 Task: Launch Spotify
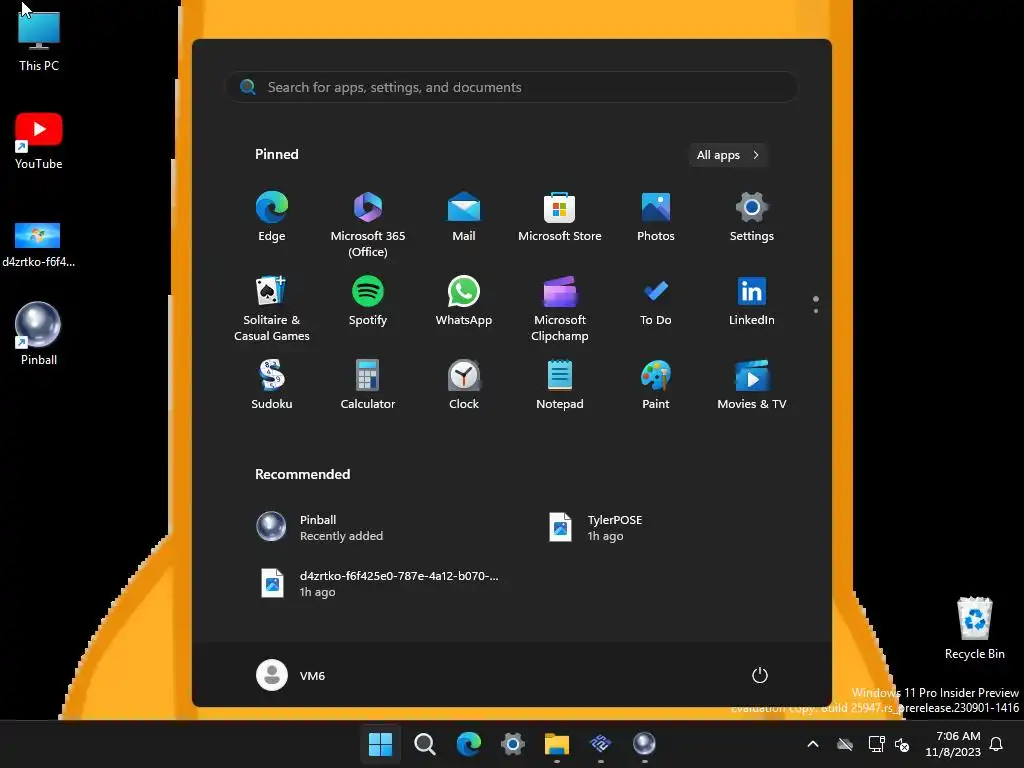[x=368, y=301]
